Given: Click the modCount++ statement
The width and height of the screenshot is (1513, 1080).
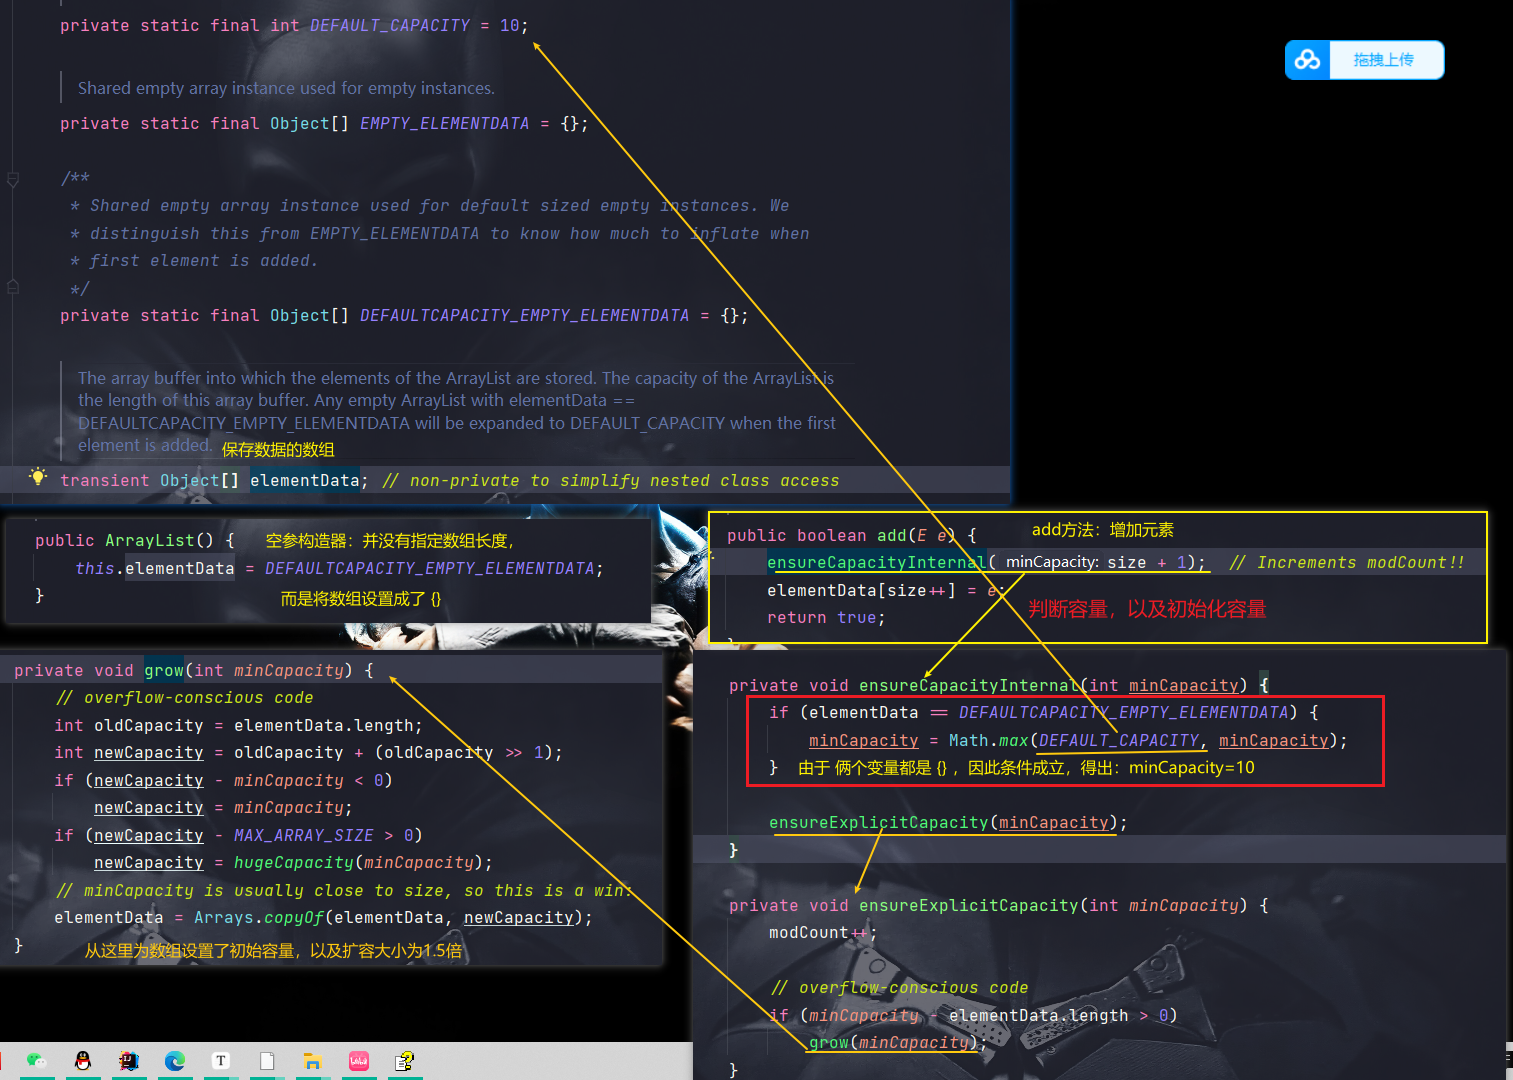Looking at the screenshot, I should point(823,933).
